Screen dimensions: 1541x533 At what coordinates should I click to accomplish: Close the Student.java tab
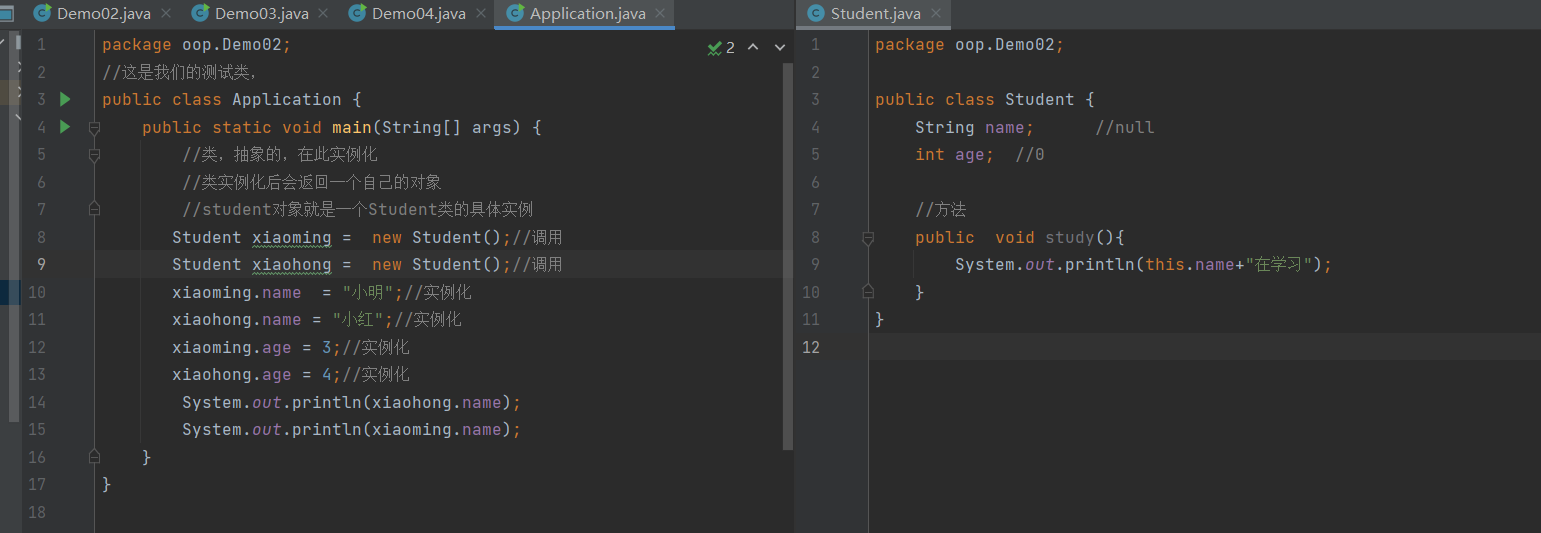pos(936,14)
